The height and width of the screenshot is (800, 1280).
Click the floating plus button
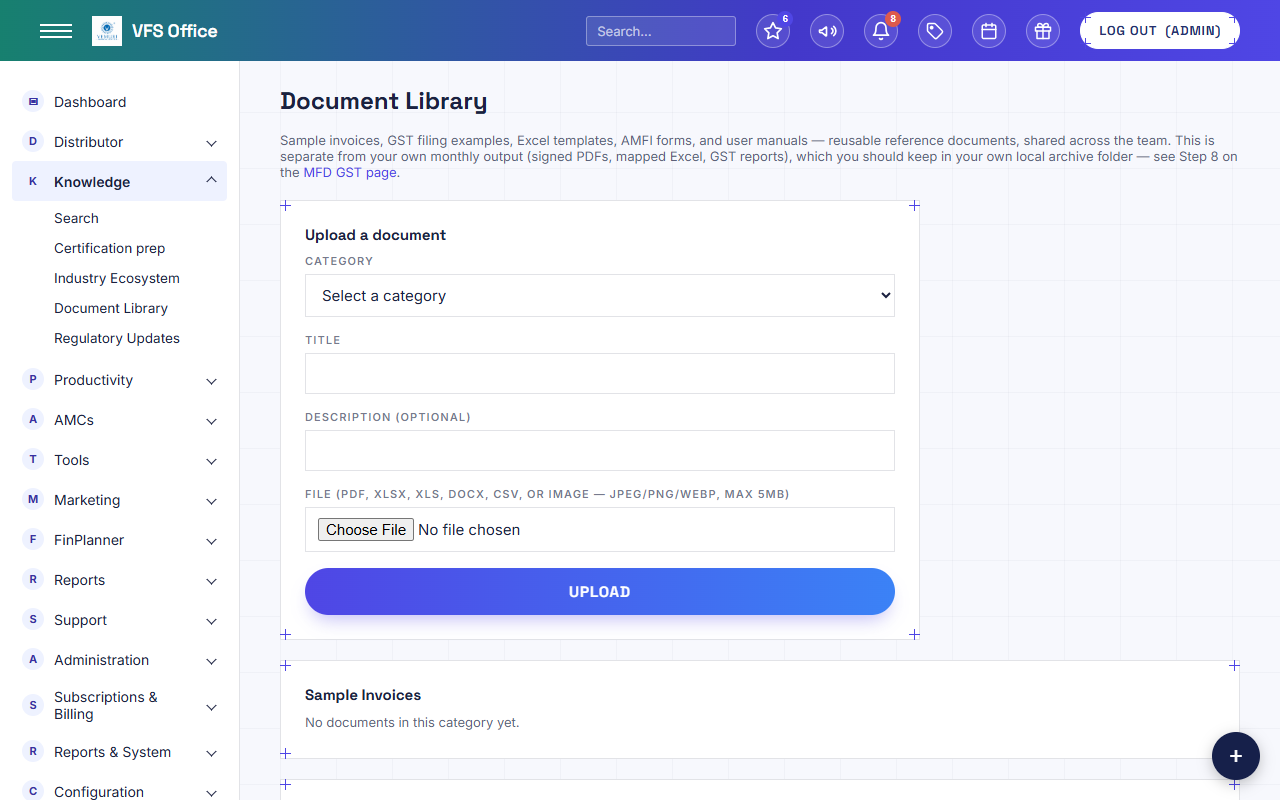1236,756
